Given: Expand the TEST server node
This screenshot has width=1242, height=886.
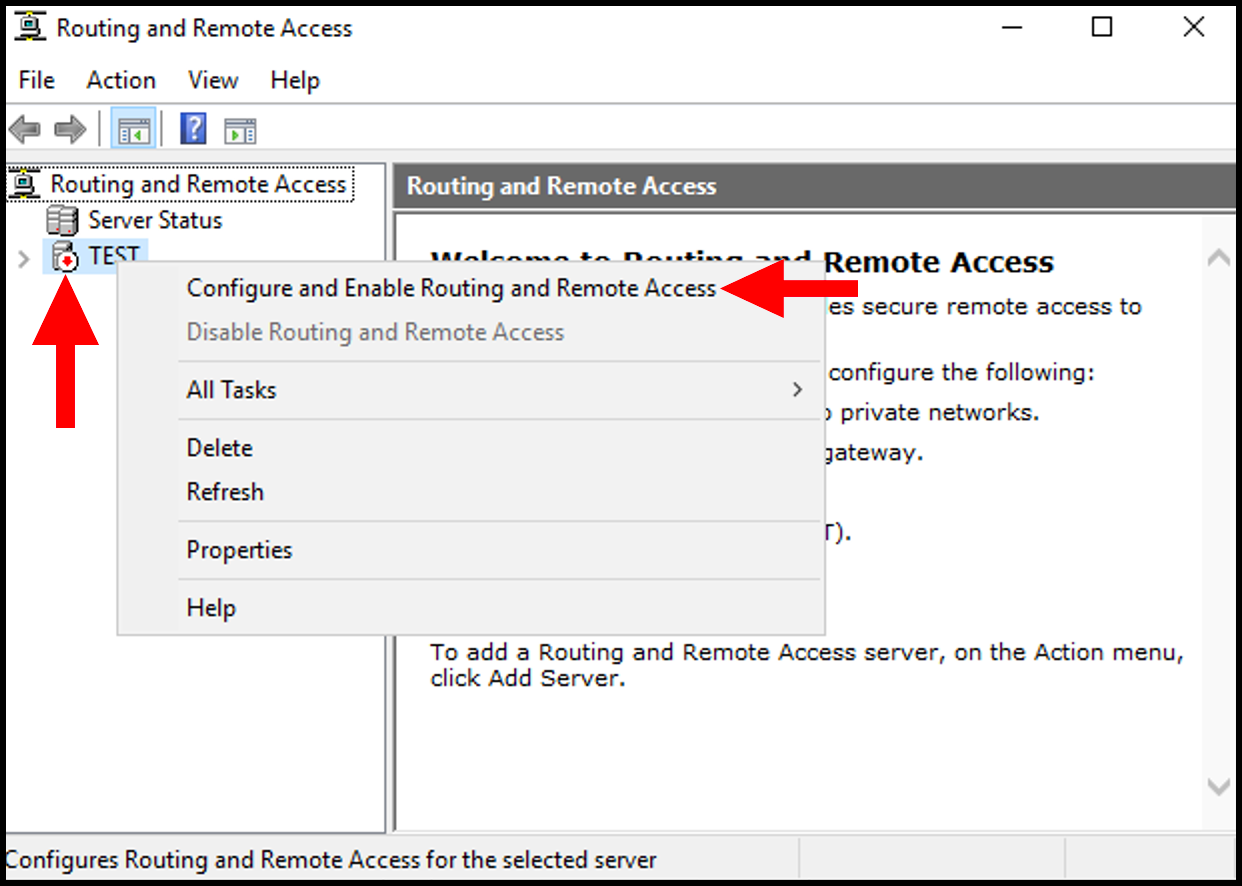Looking at the screenshot, I should (x=24, y=259).
